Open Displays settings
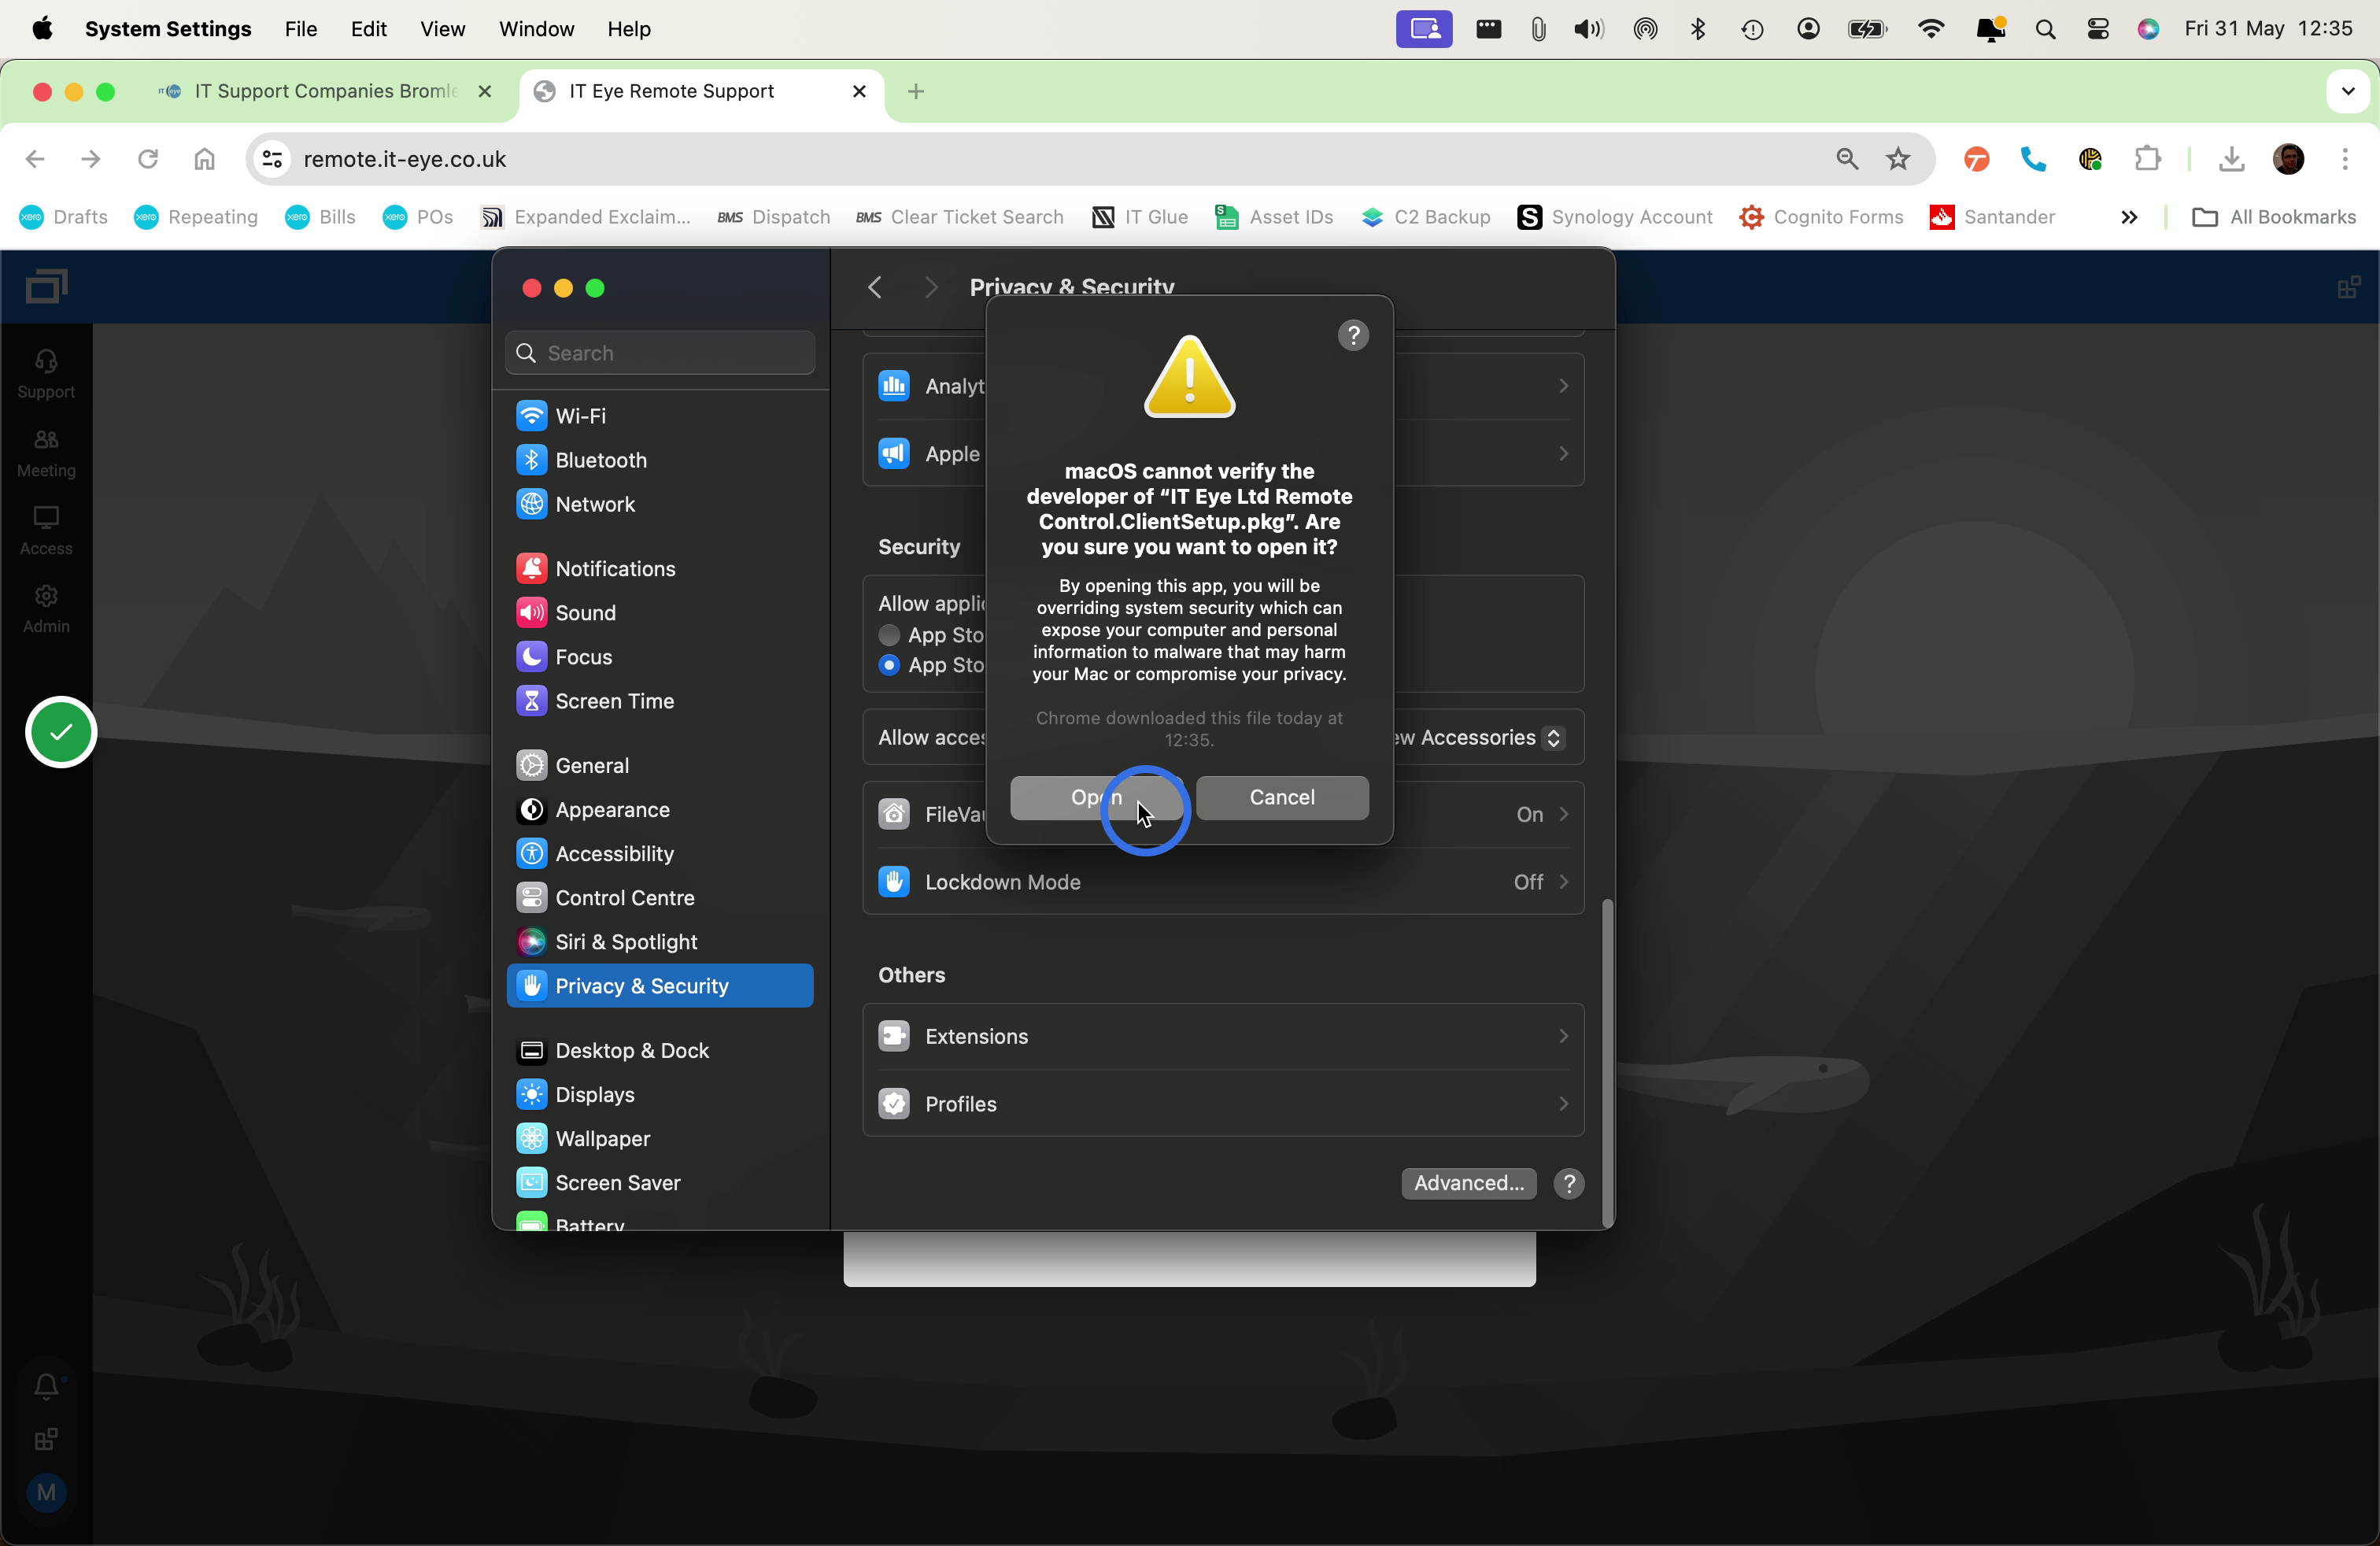 click(x=660, y=1094)
